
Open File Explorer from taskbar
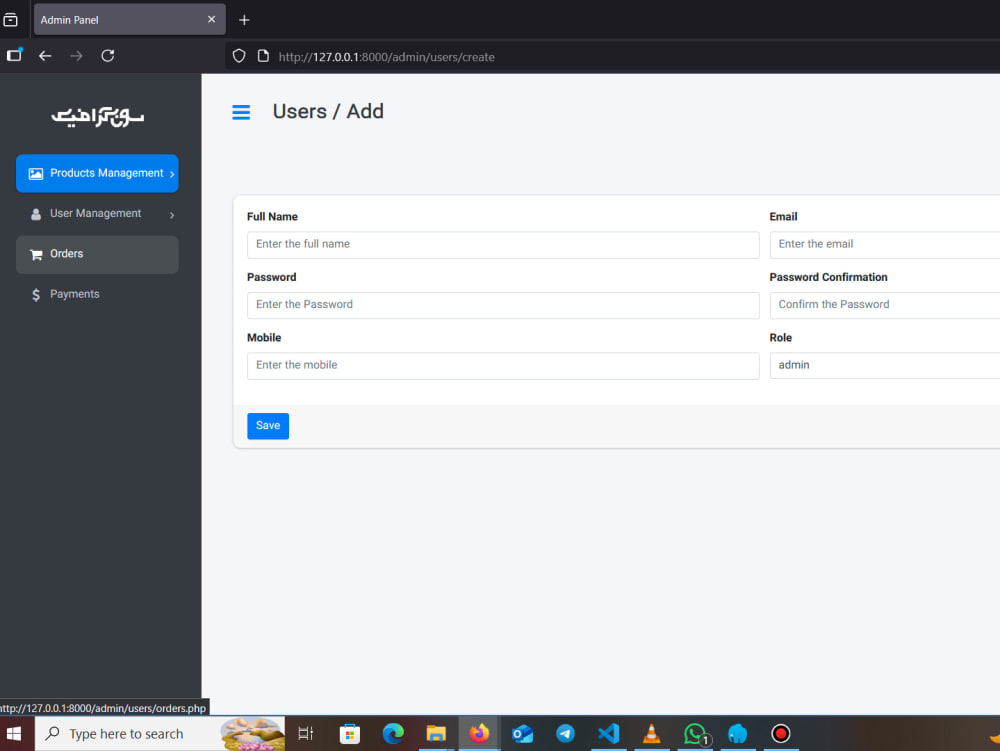click(436, 734)
